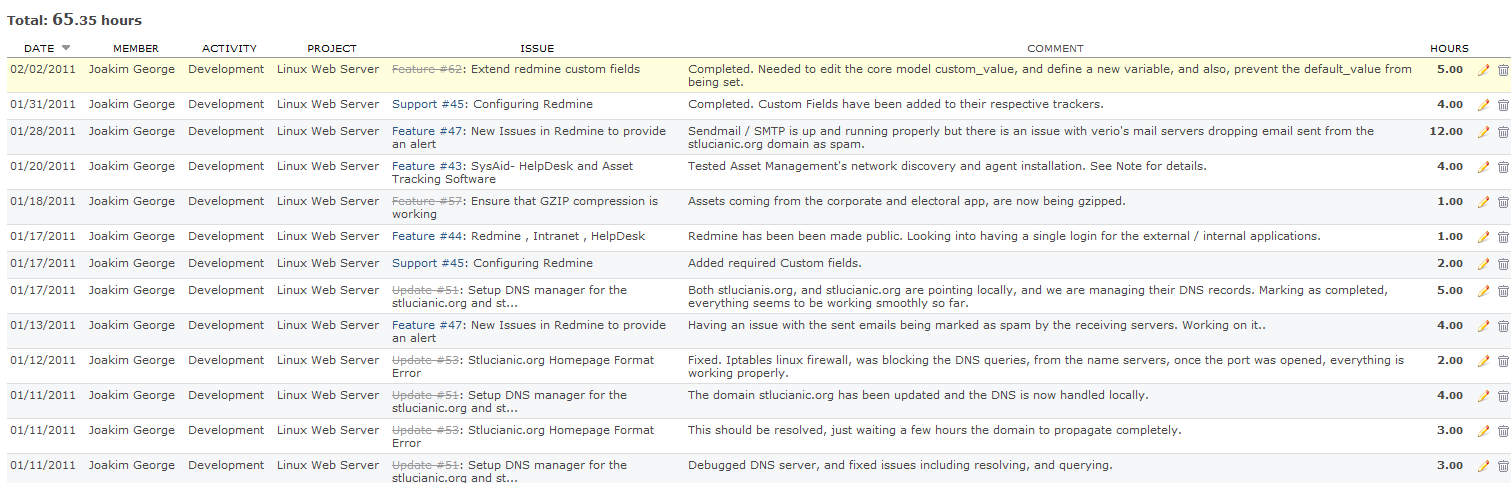1511x483 pixels.
Task: Select the 'Total: 65.35 hours' summary text
Action: 75,19
